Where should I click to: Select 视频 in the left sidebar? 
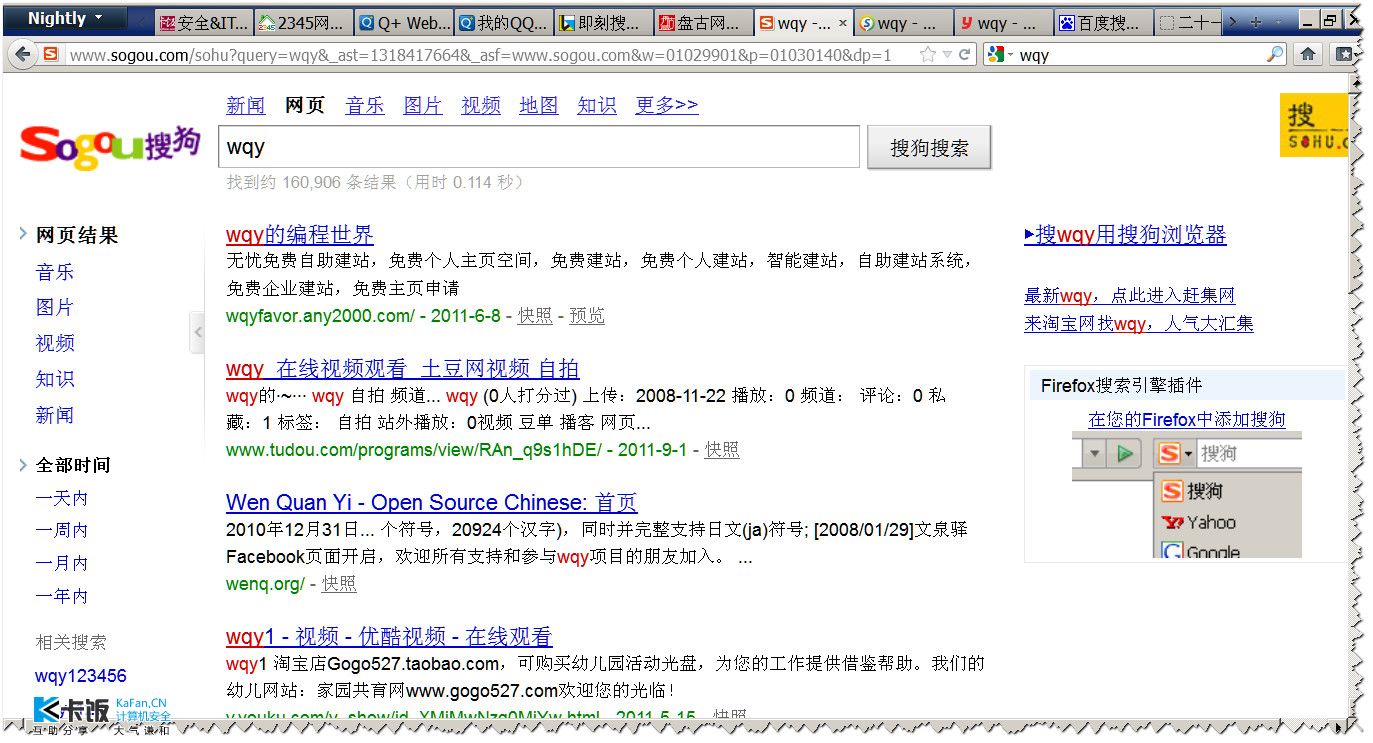(x=55, y=343)
